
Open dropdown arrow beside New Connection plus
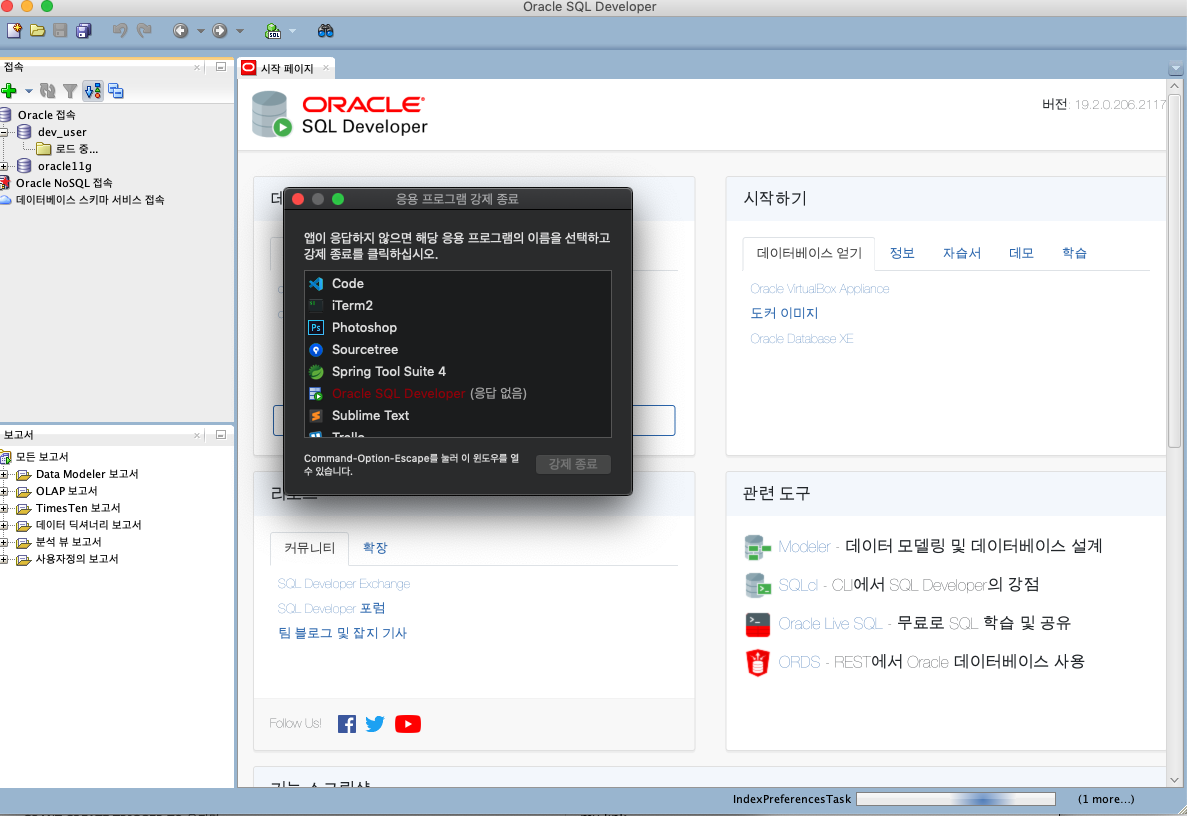[x=29, y=91]
